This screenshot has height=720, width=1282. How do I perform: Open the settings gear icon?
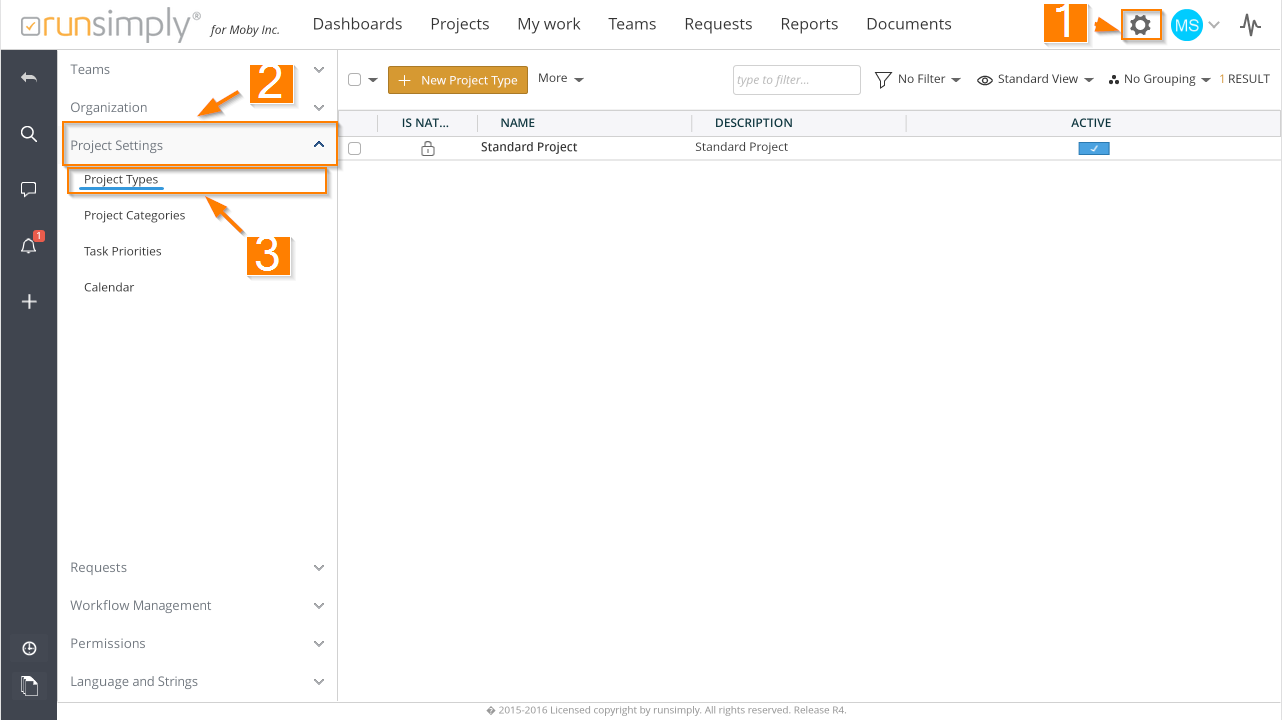pyautogui.click(x=1140, y=25)
